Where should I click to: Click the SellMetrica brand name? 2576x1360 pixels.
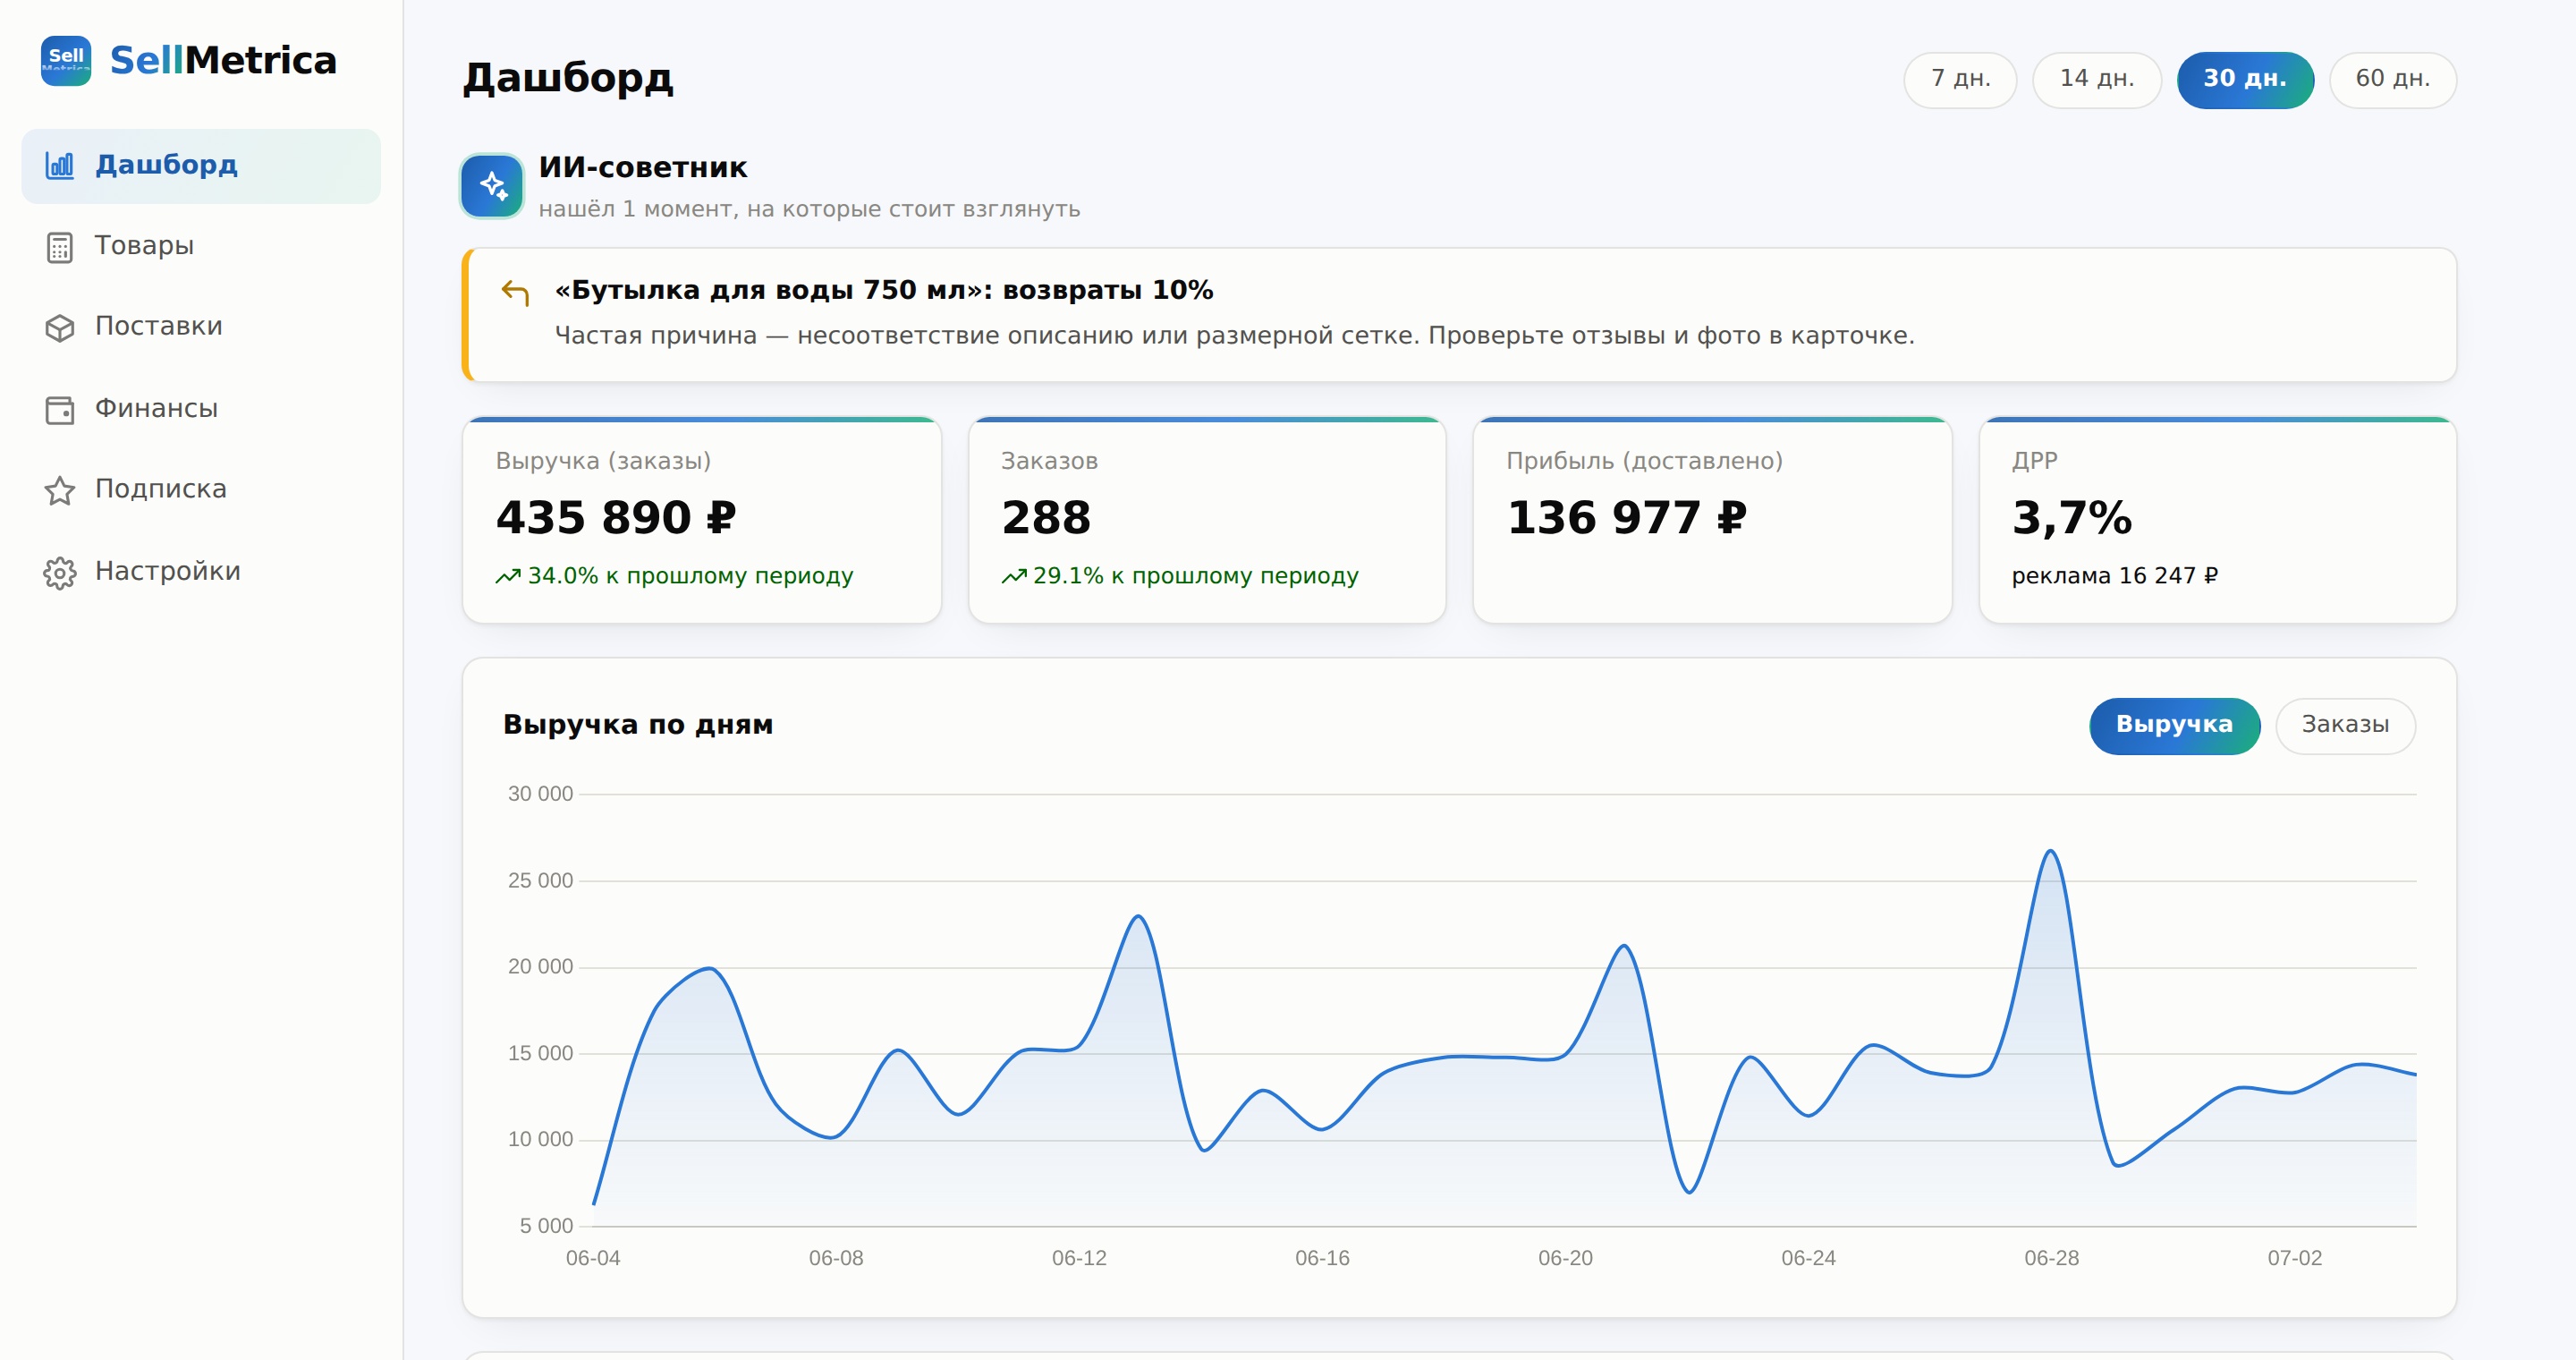coord(223,61)
